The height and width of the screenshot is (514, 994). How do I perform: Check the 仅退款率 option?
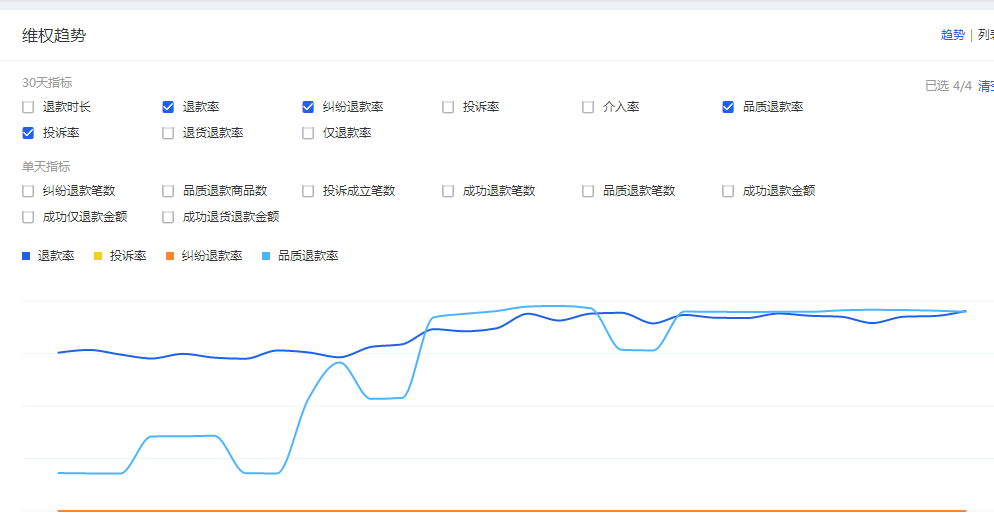coord(308,133)
